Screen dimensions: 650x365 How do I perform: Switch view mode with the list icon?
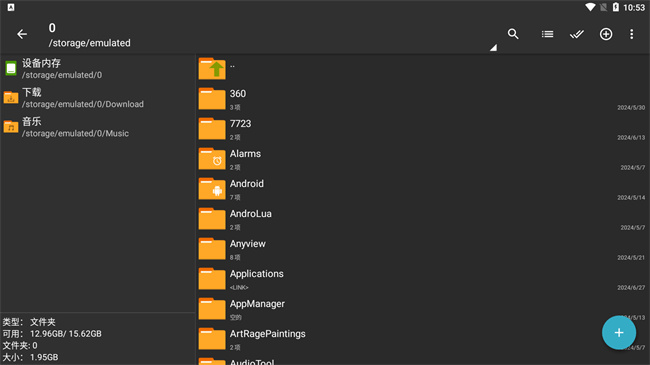pyautogui.click(x=547, y=34)
